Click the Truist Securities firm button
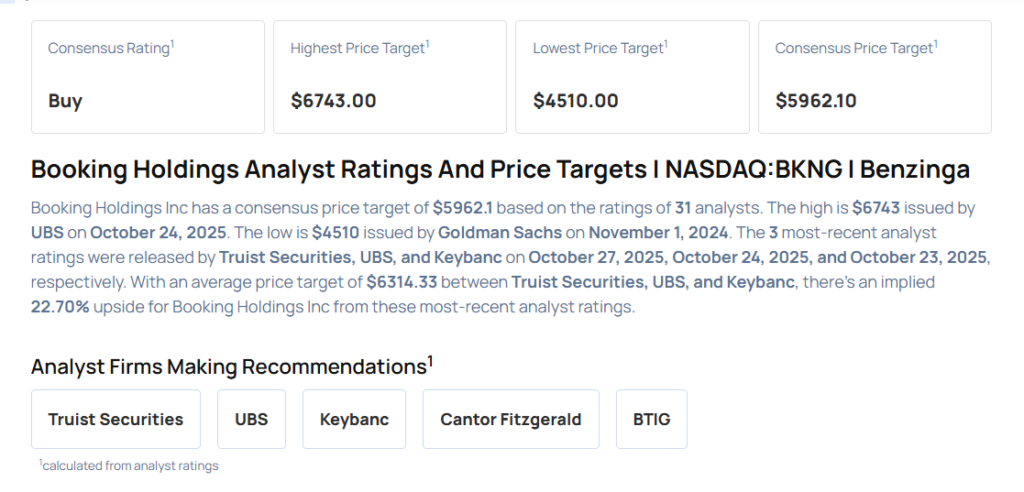The height and width of the screenshot is (492, 1024). coord(116,419)
